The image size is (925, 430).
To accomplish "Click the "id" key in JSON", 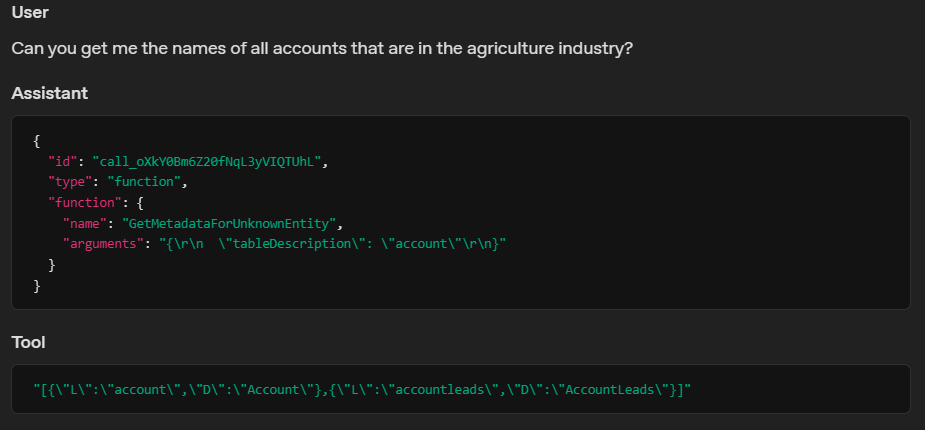I will 63,161.
